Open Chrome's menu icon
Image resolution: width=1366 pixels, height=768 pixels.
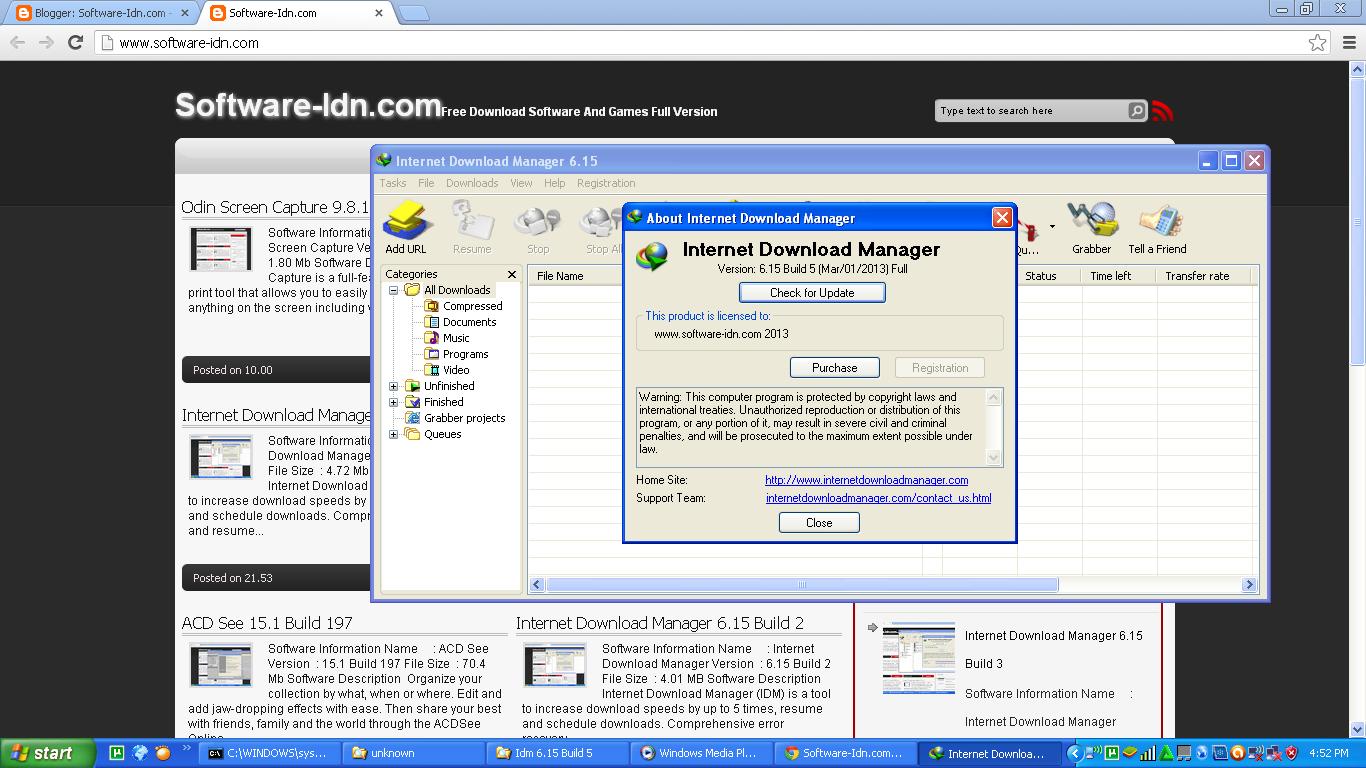(1350, 42)
